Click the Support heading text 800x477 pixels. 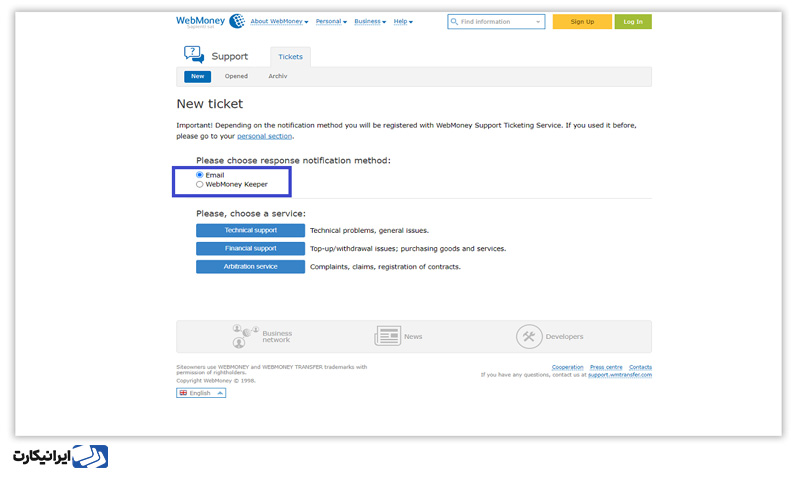[x=230, y=57]
